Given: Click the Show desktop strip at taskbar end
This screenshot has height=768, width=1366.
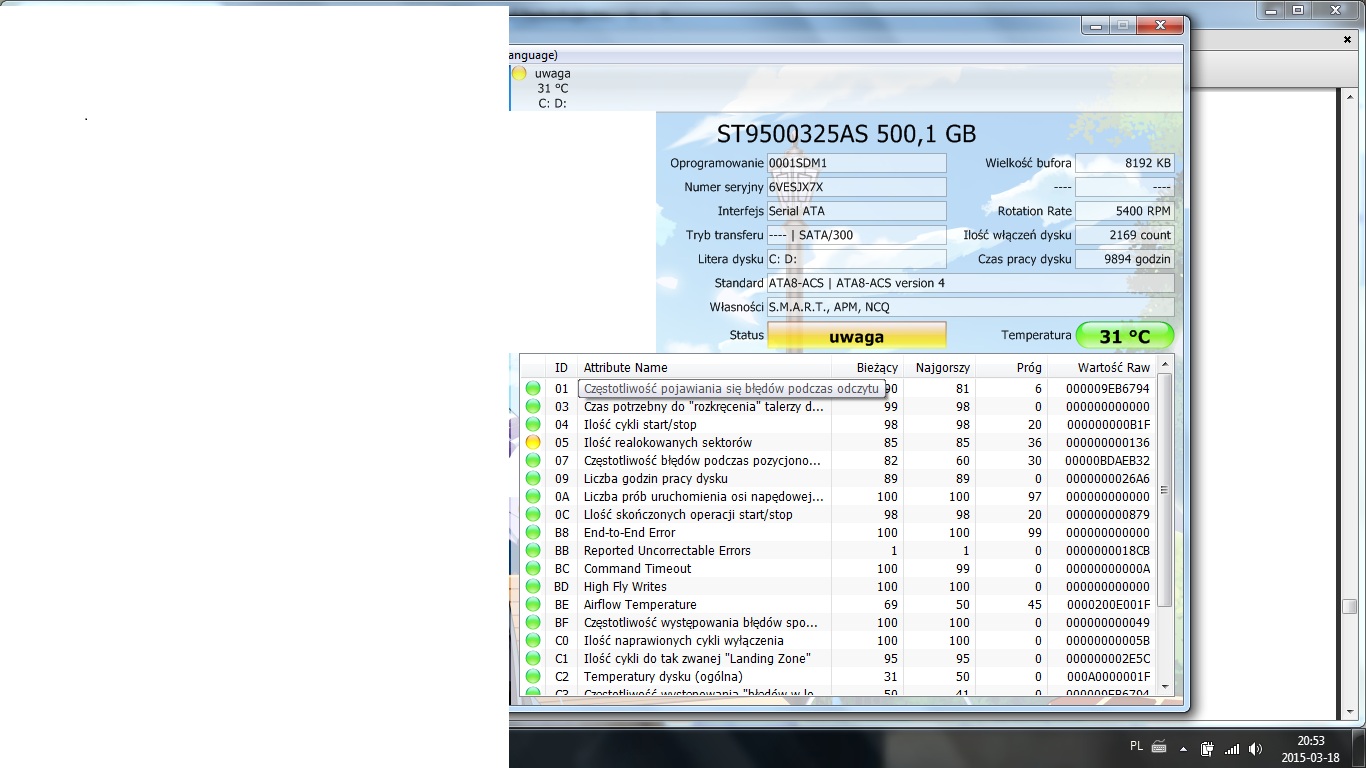Looking at the screenshot, I should (x=1360, y=748).
